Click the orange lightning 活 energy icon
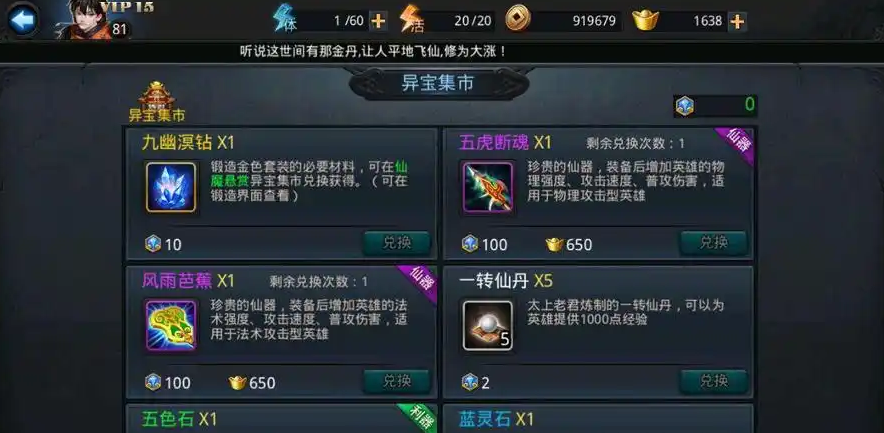This screenshot has width=884, height=433. coord(412,20)
